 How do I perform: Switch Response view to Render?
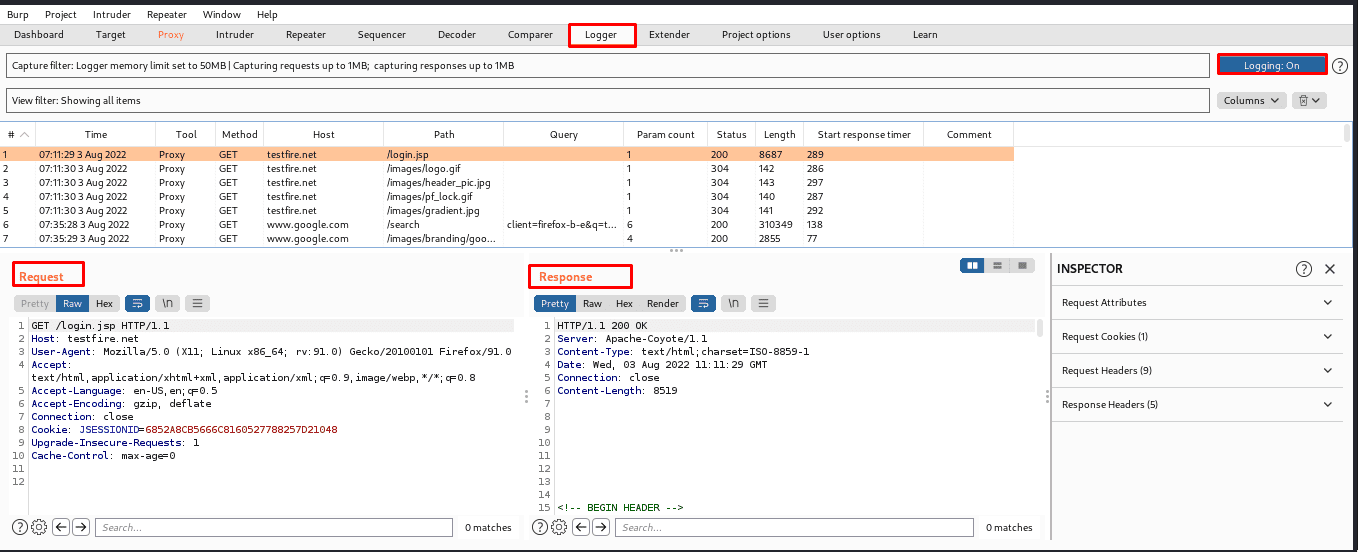point(663,303)
